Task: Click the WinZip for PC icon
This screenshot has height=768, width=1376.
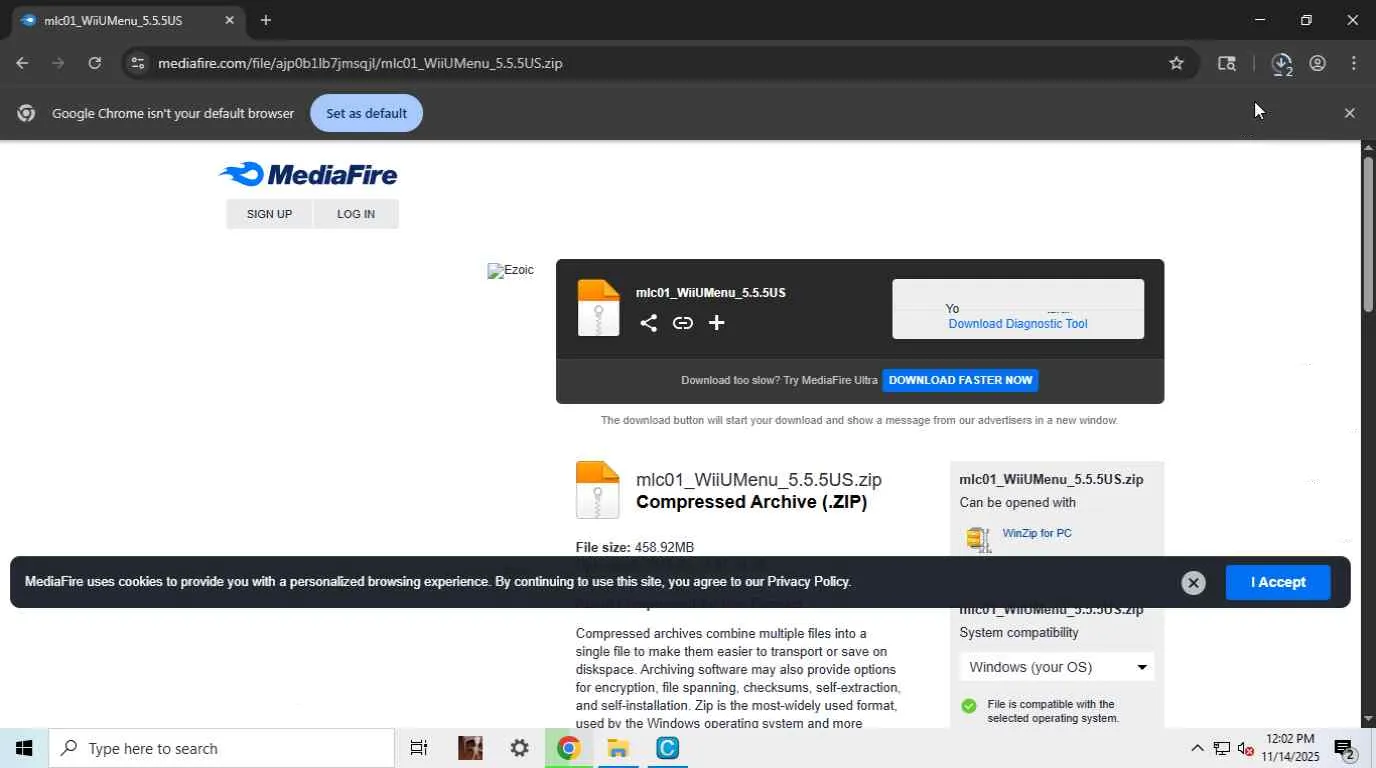Action: (978, 538)
